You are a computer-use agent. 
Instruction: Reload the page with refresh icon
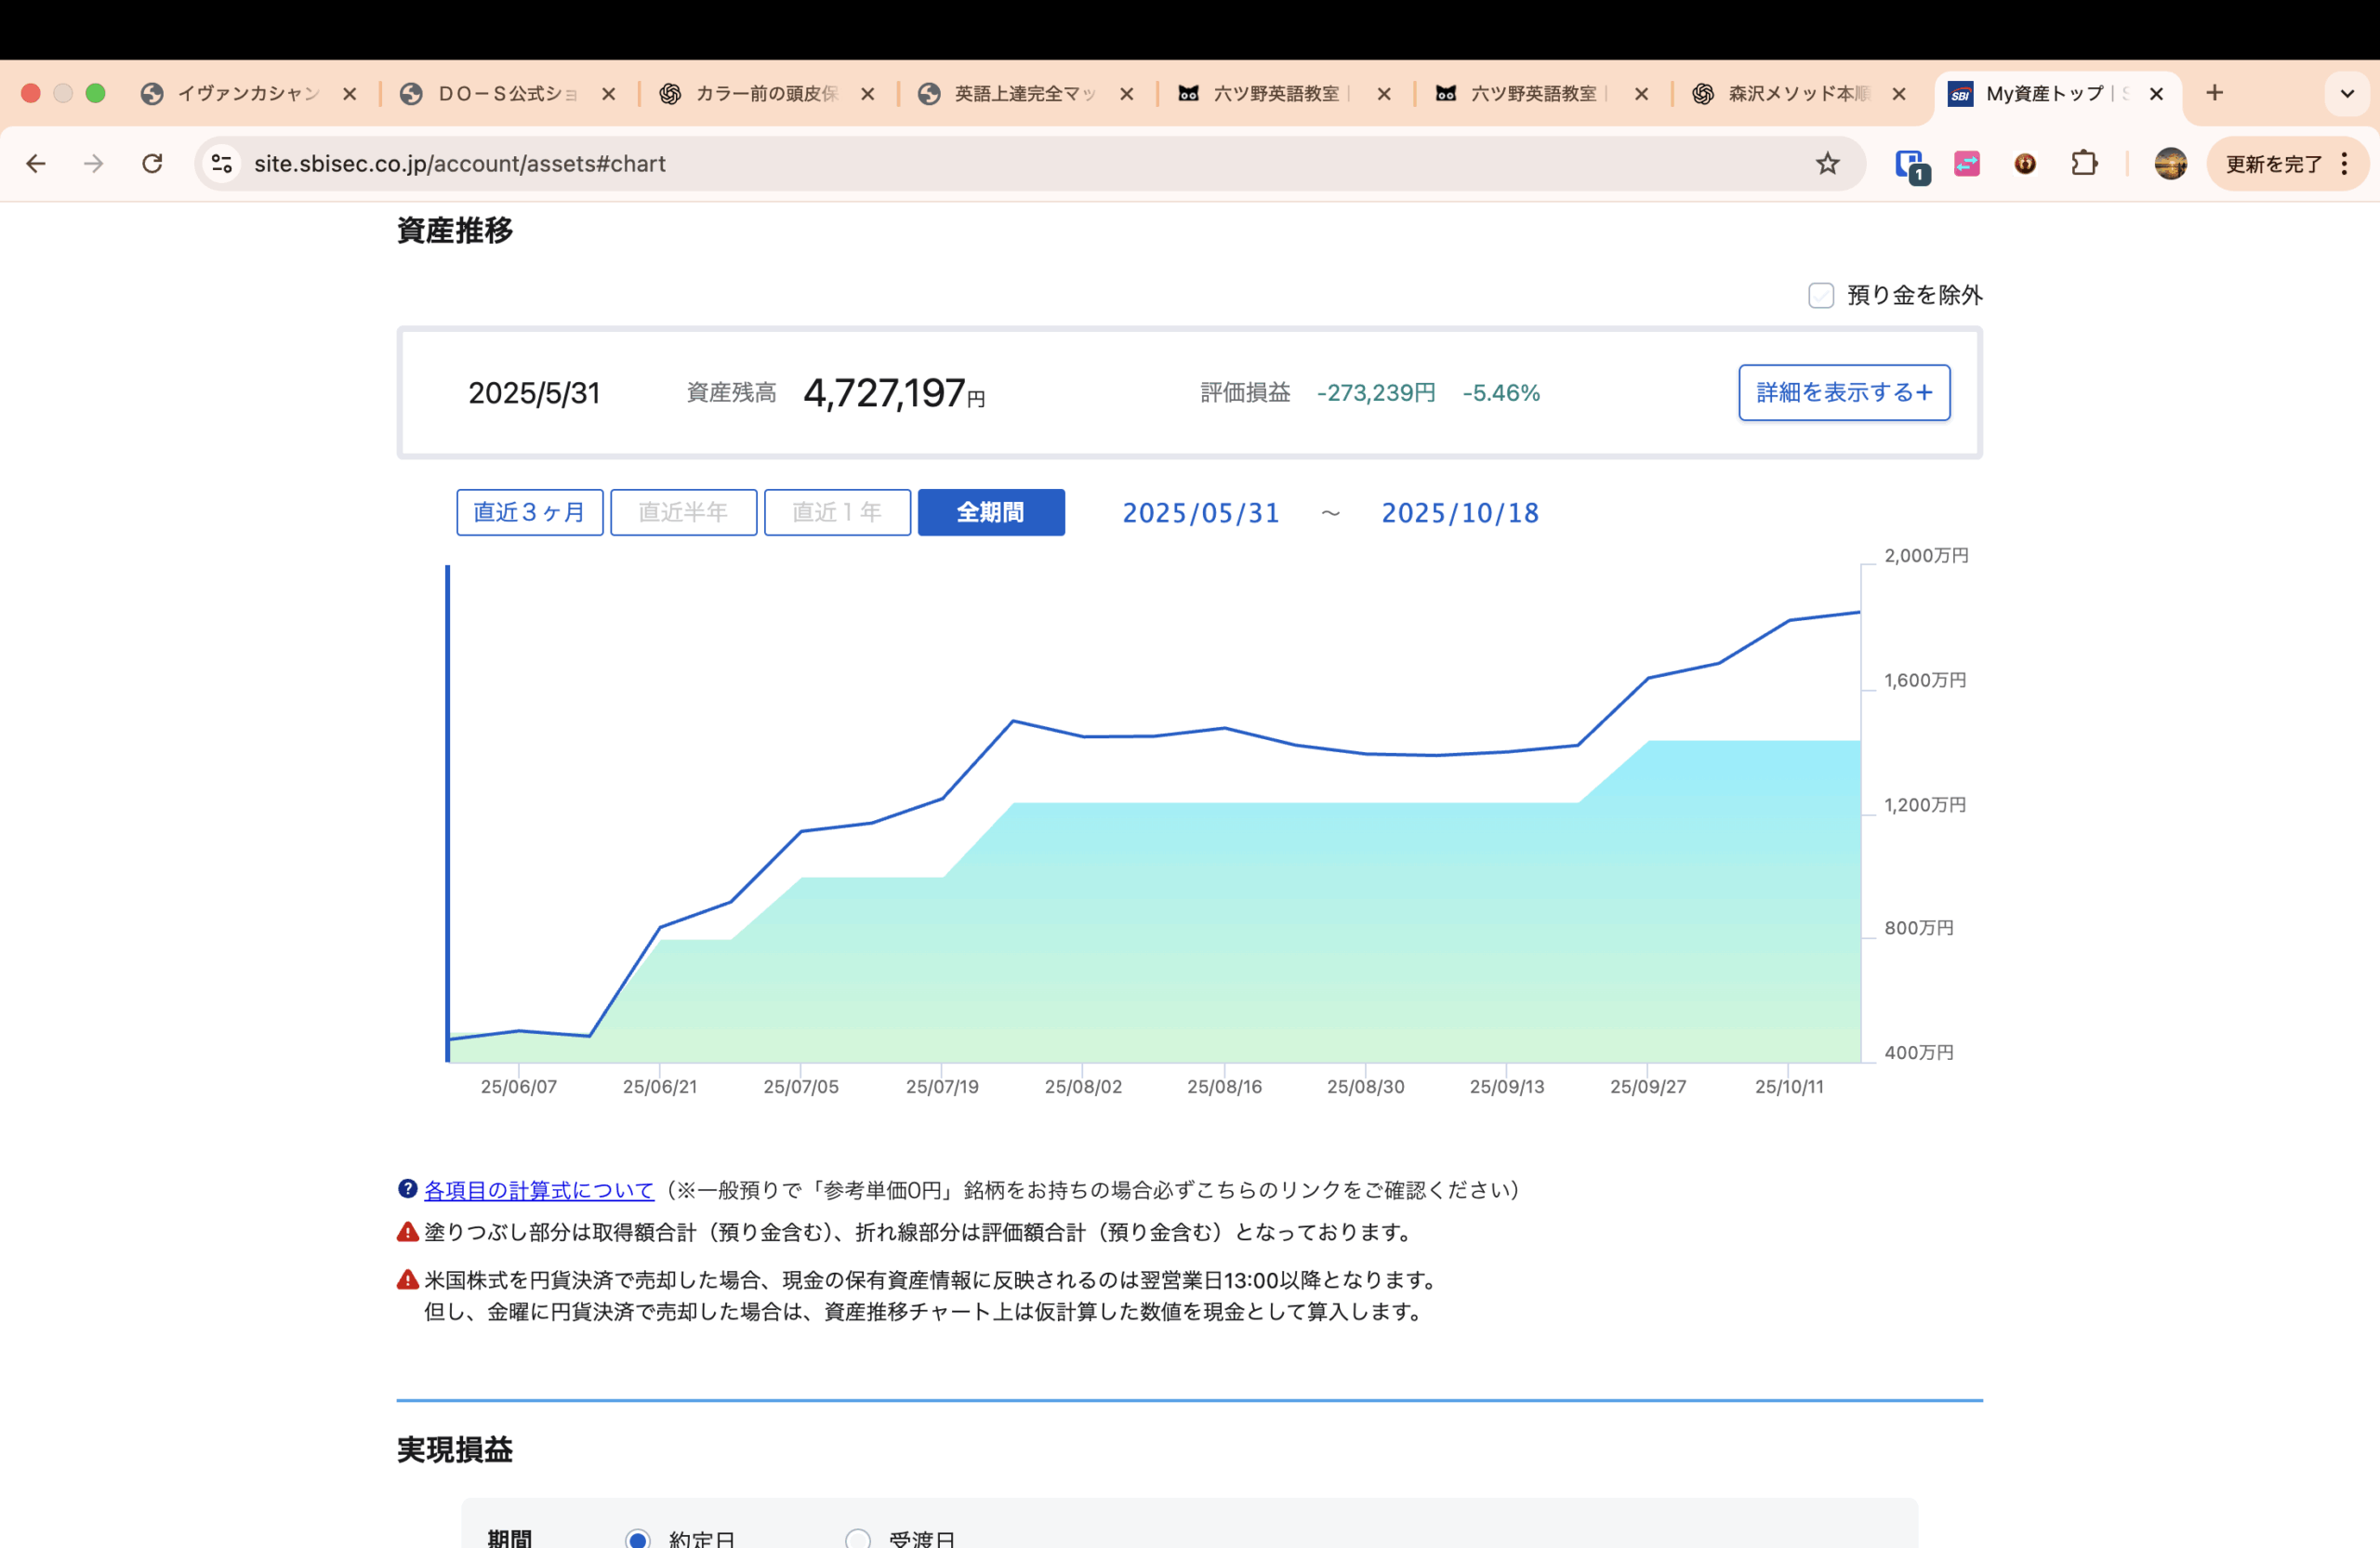coord(152,163)
